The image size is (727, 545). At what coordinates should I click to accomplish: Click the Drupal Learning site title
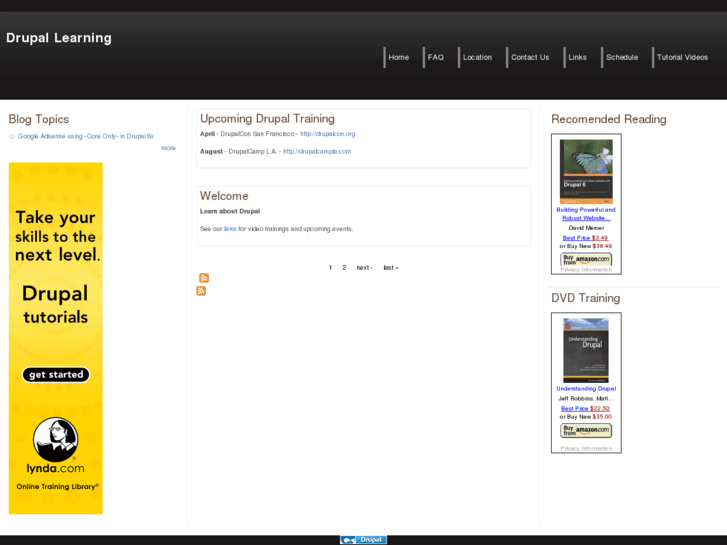click(59, 38)
